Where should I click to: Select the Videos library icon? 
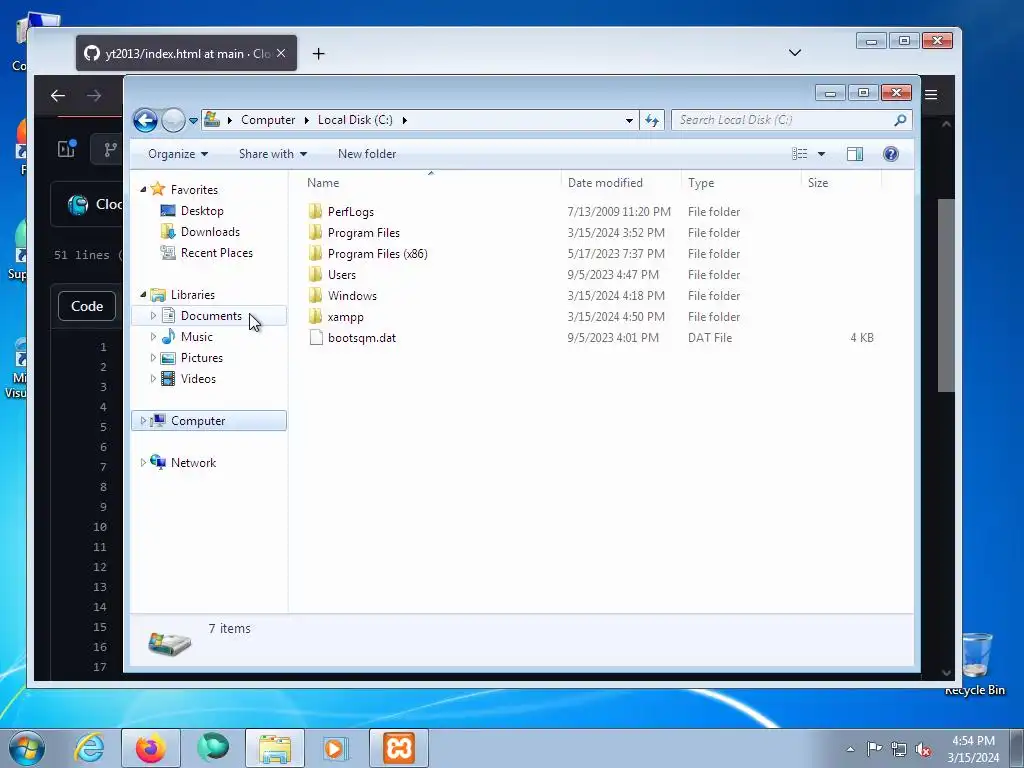pyautogui.click(x=168, y=379)
